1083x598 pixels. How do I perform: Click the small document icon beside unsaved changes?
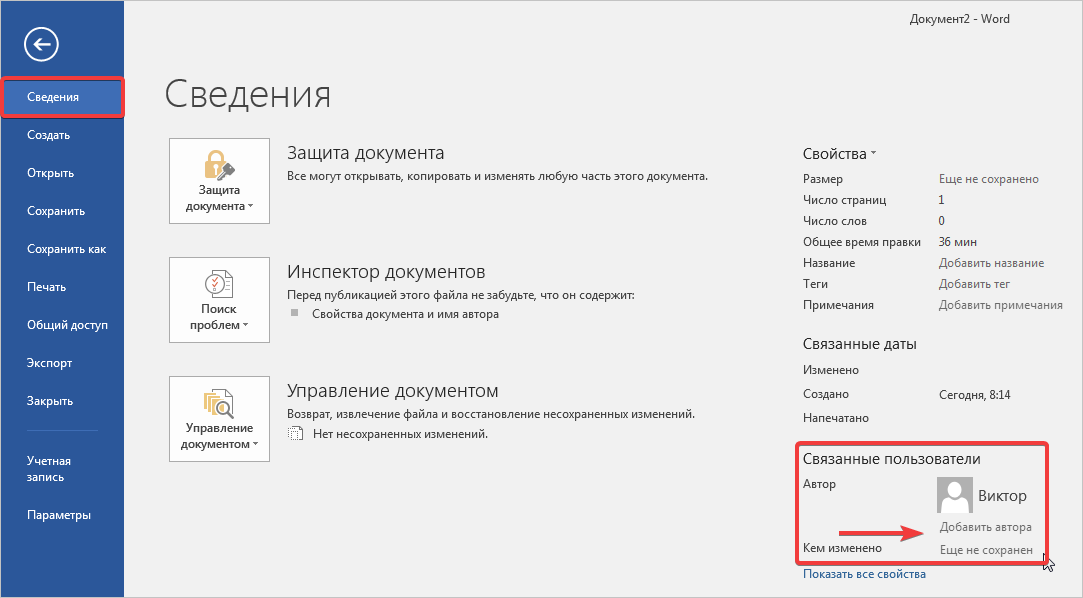(295, 434)
